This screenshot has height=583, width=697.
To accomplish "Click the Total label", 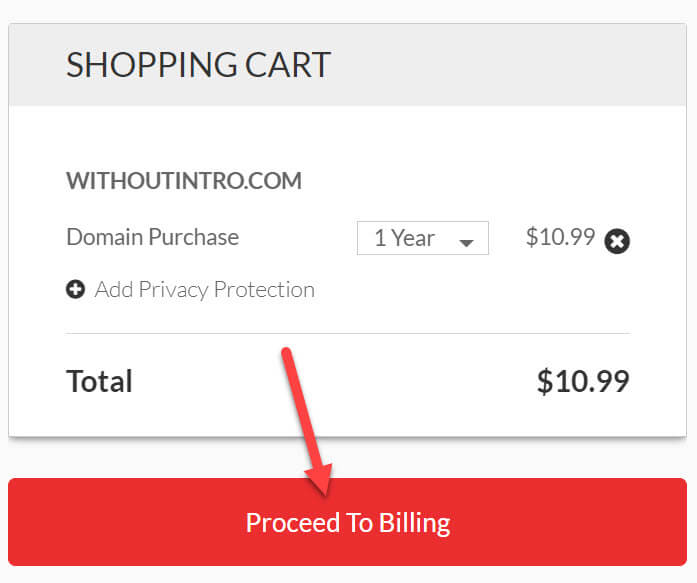I will 99,381.
